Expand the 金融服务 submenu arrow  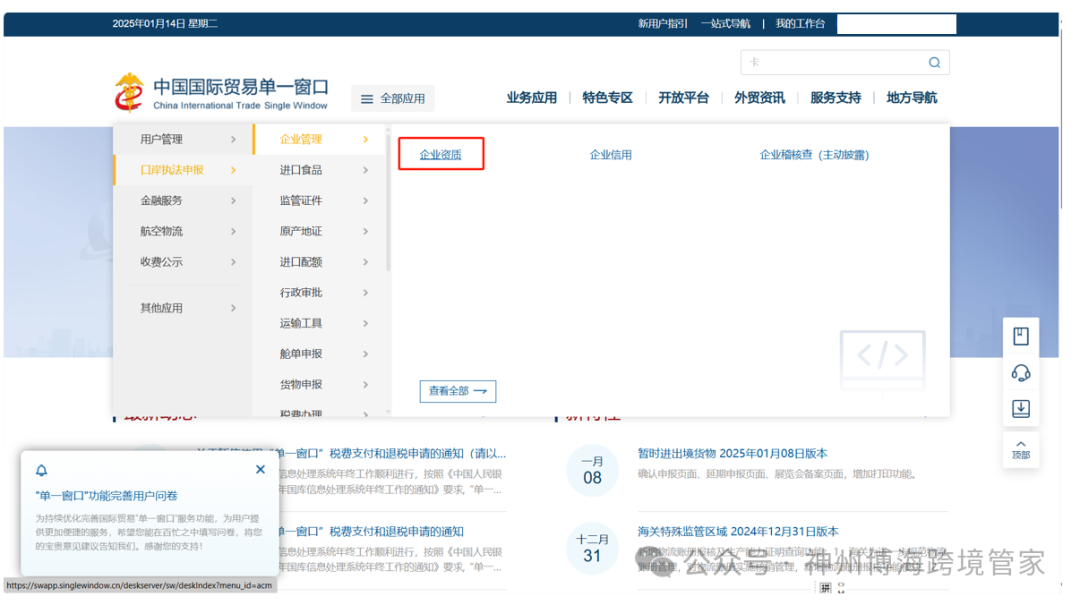click(x=233, y=201)
